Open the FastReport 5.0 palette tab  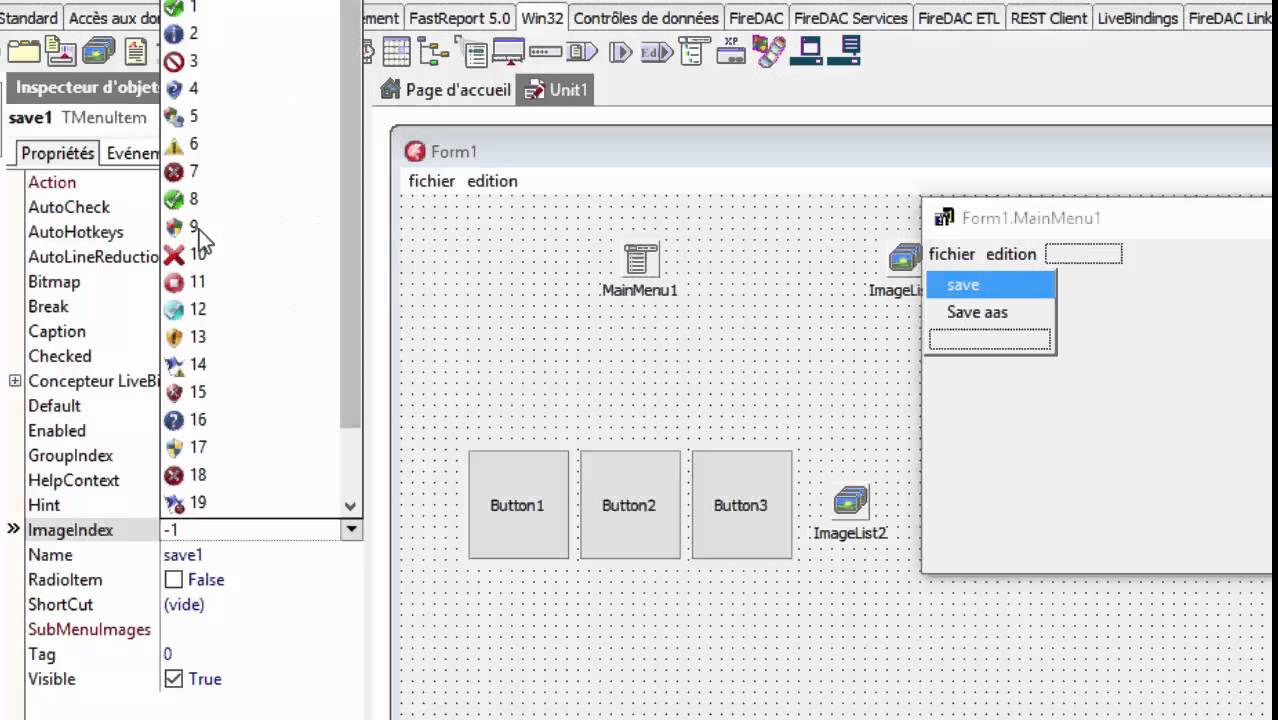coord(460,18)
